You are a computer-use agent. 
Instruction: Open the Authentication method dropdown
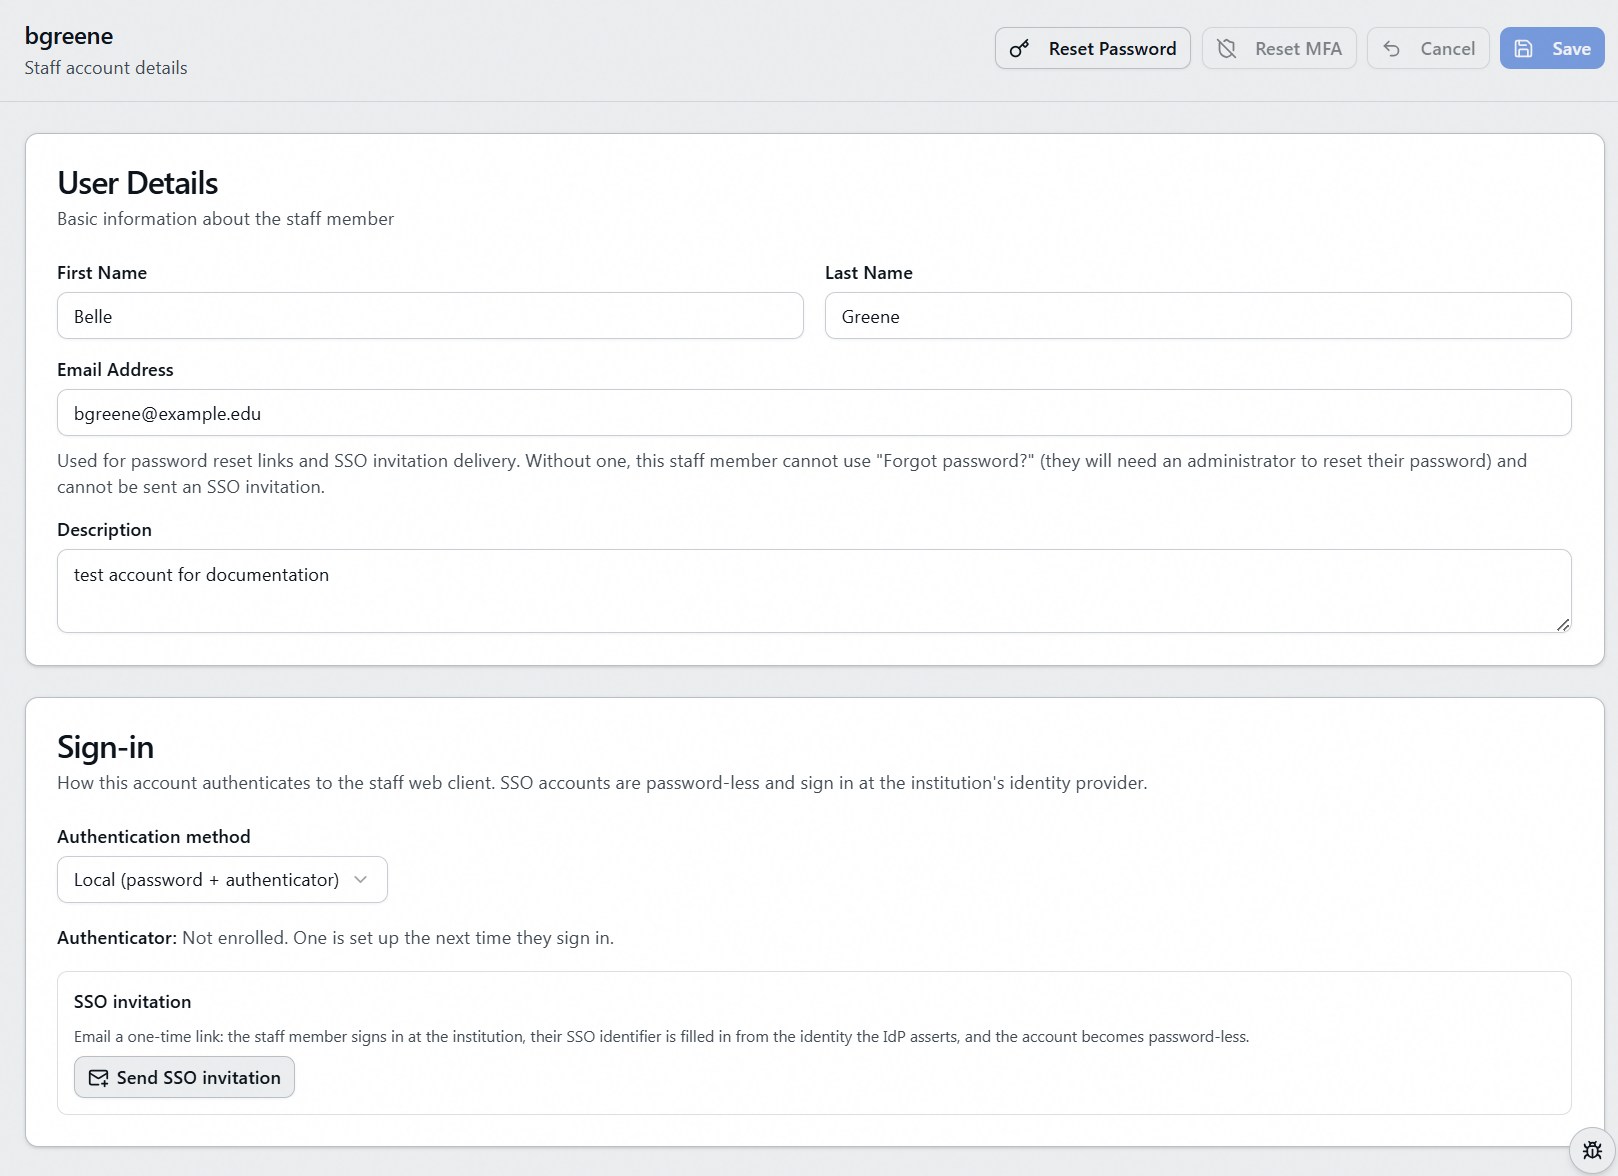[x=222, y=880]
